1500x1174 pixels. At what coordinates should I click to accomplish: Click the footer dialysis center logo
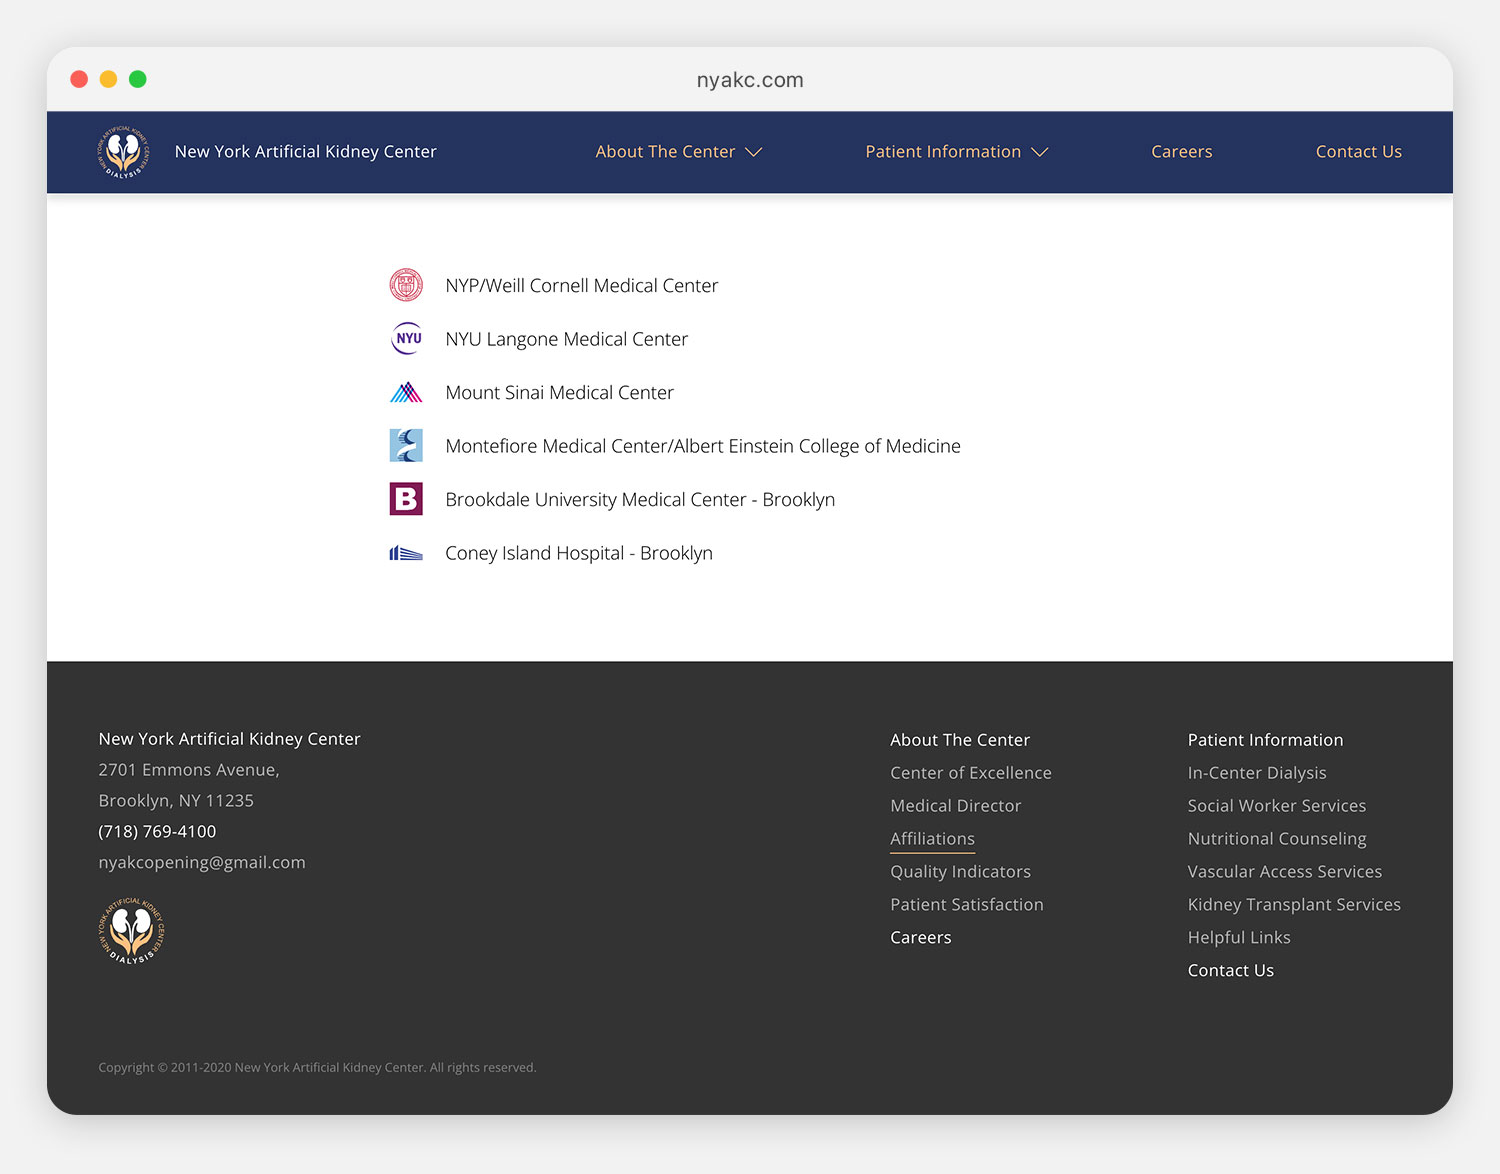tap(131, 931)
